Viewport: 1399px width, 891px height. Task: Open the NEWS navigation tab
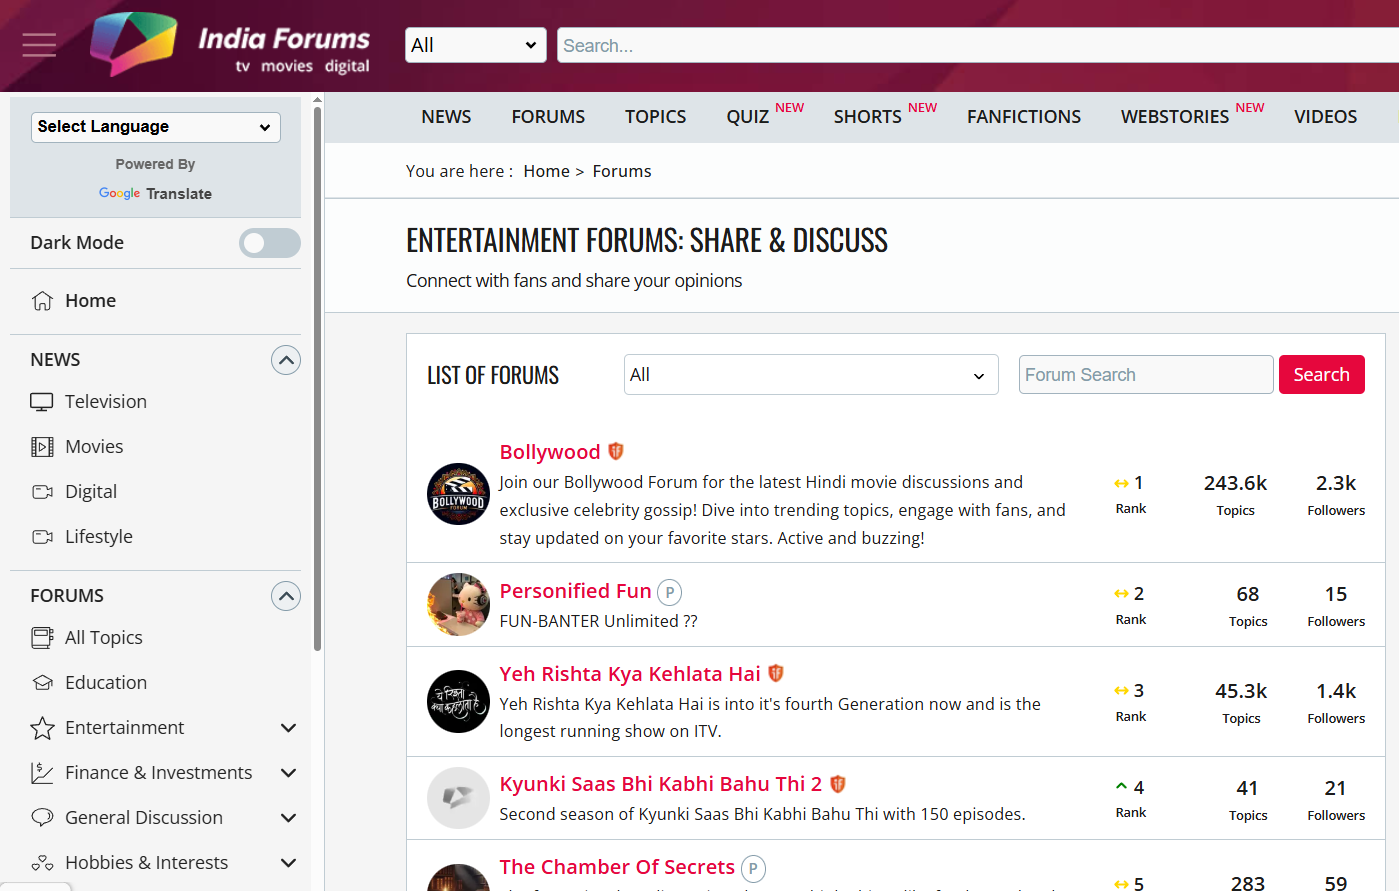[446, 117]
